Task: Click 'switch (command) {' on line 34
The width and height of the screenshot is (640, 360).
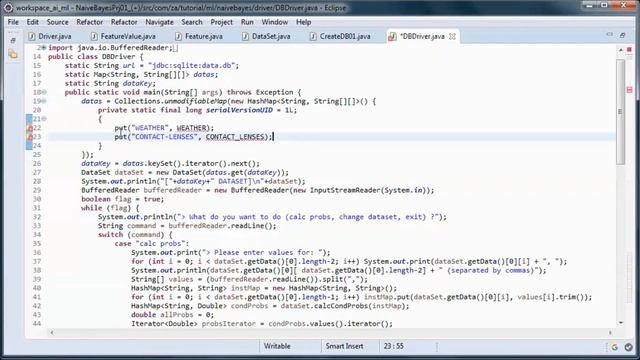Action: 135,235
